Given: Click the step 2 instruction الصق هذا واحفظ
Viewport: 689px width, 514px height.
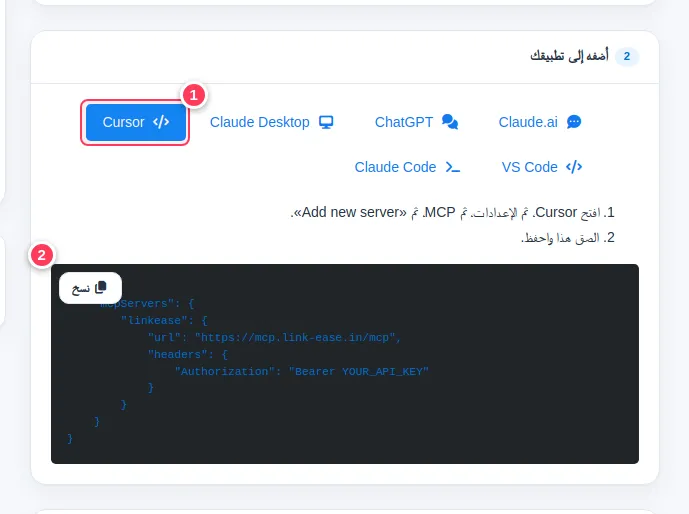Looking at the screenshot, I should coord(568,238).
